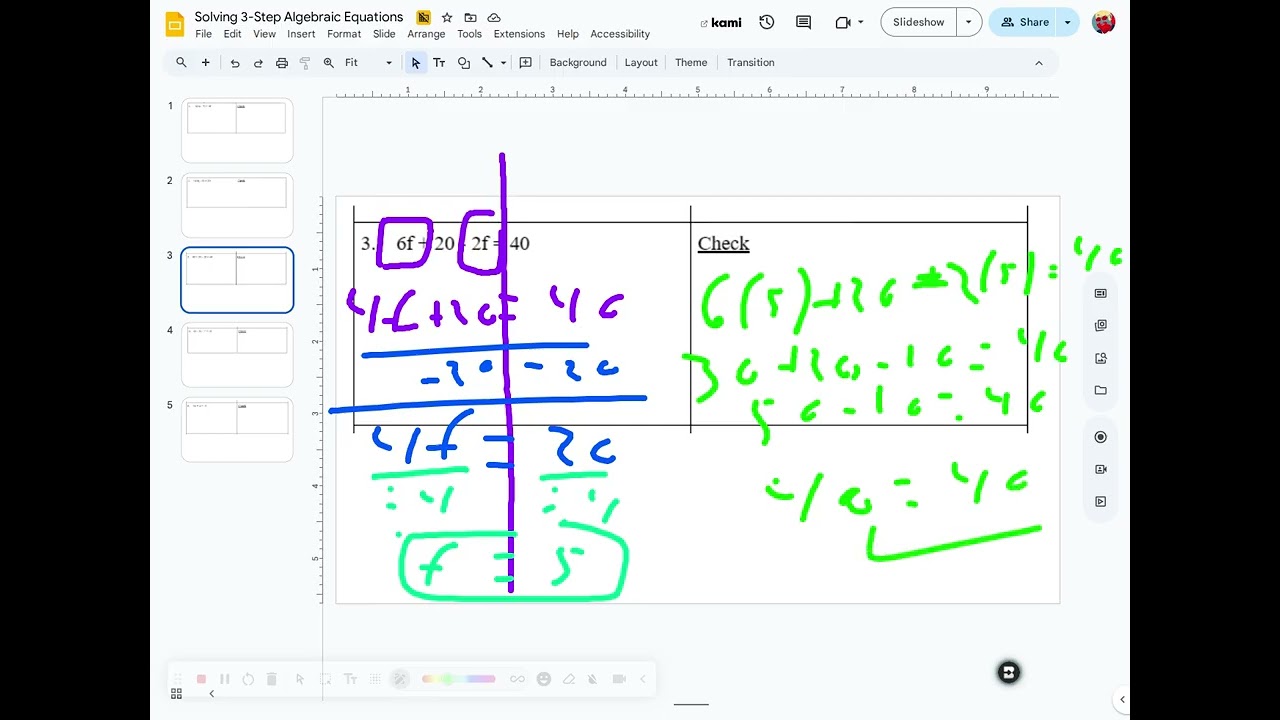
Task: Open the Insert menu
Action: click(x=301, y=34)
